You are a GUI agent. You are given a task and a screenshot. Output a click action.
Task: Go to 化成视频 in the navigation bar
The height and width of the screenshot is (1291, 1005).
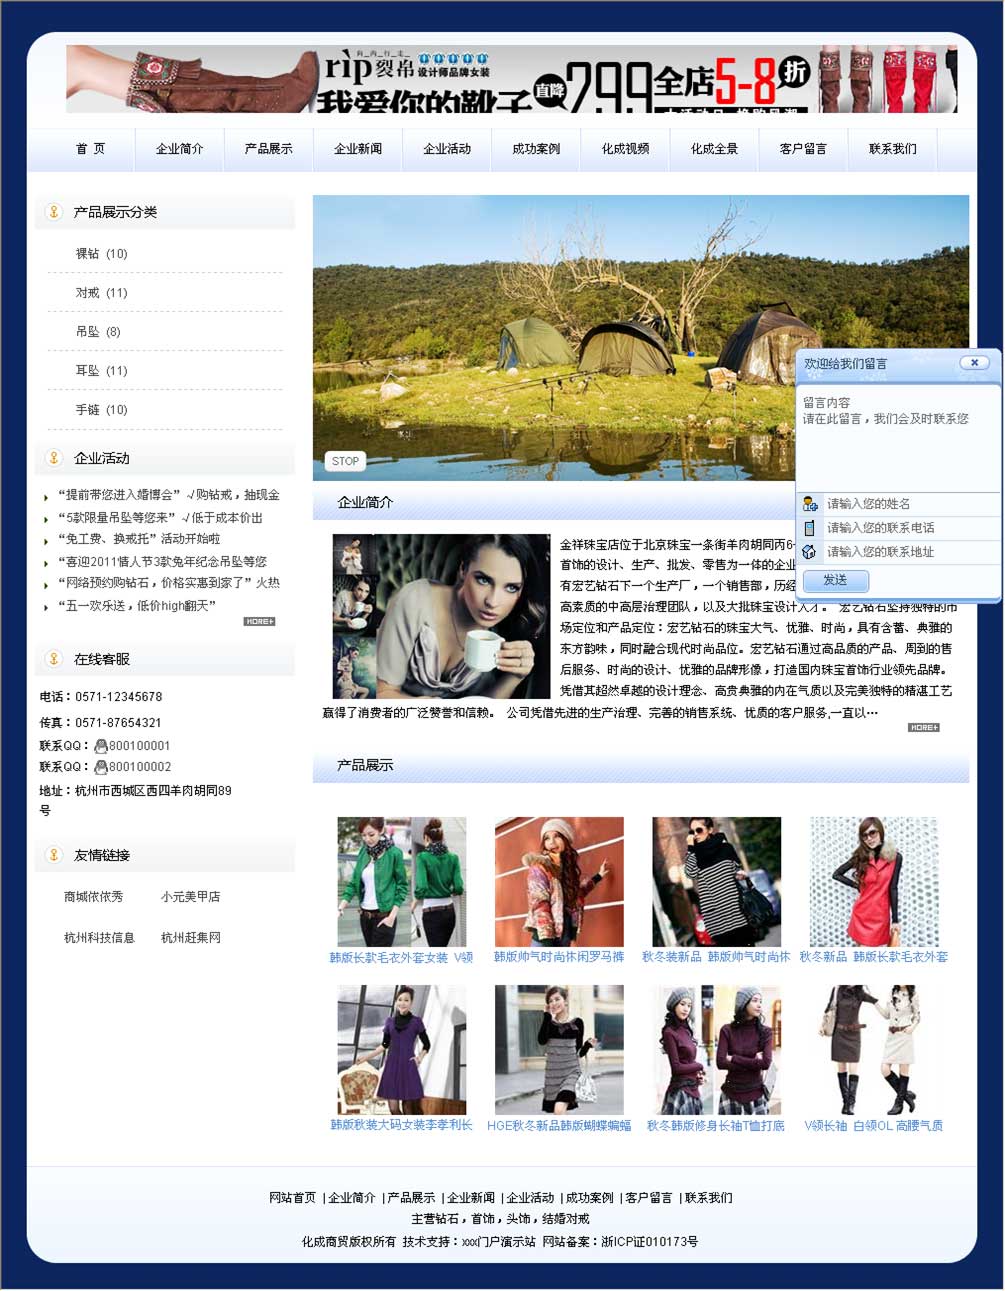coord(625,149)
